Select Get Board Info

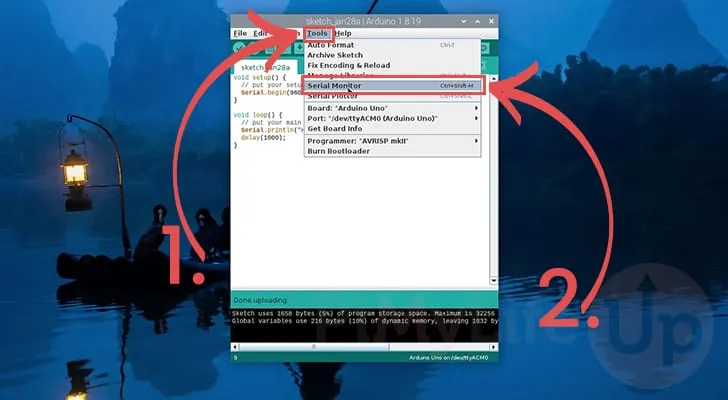click(392, 129)
